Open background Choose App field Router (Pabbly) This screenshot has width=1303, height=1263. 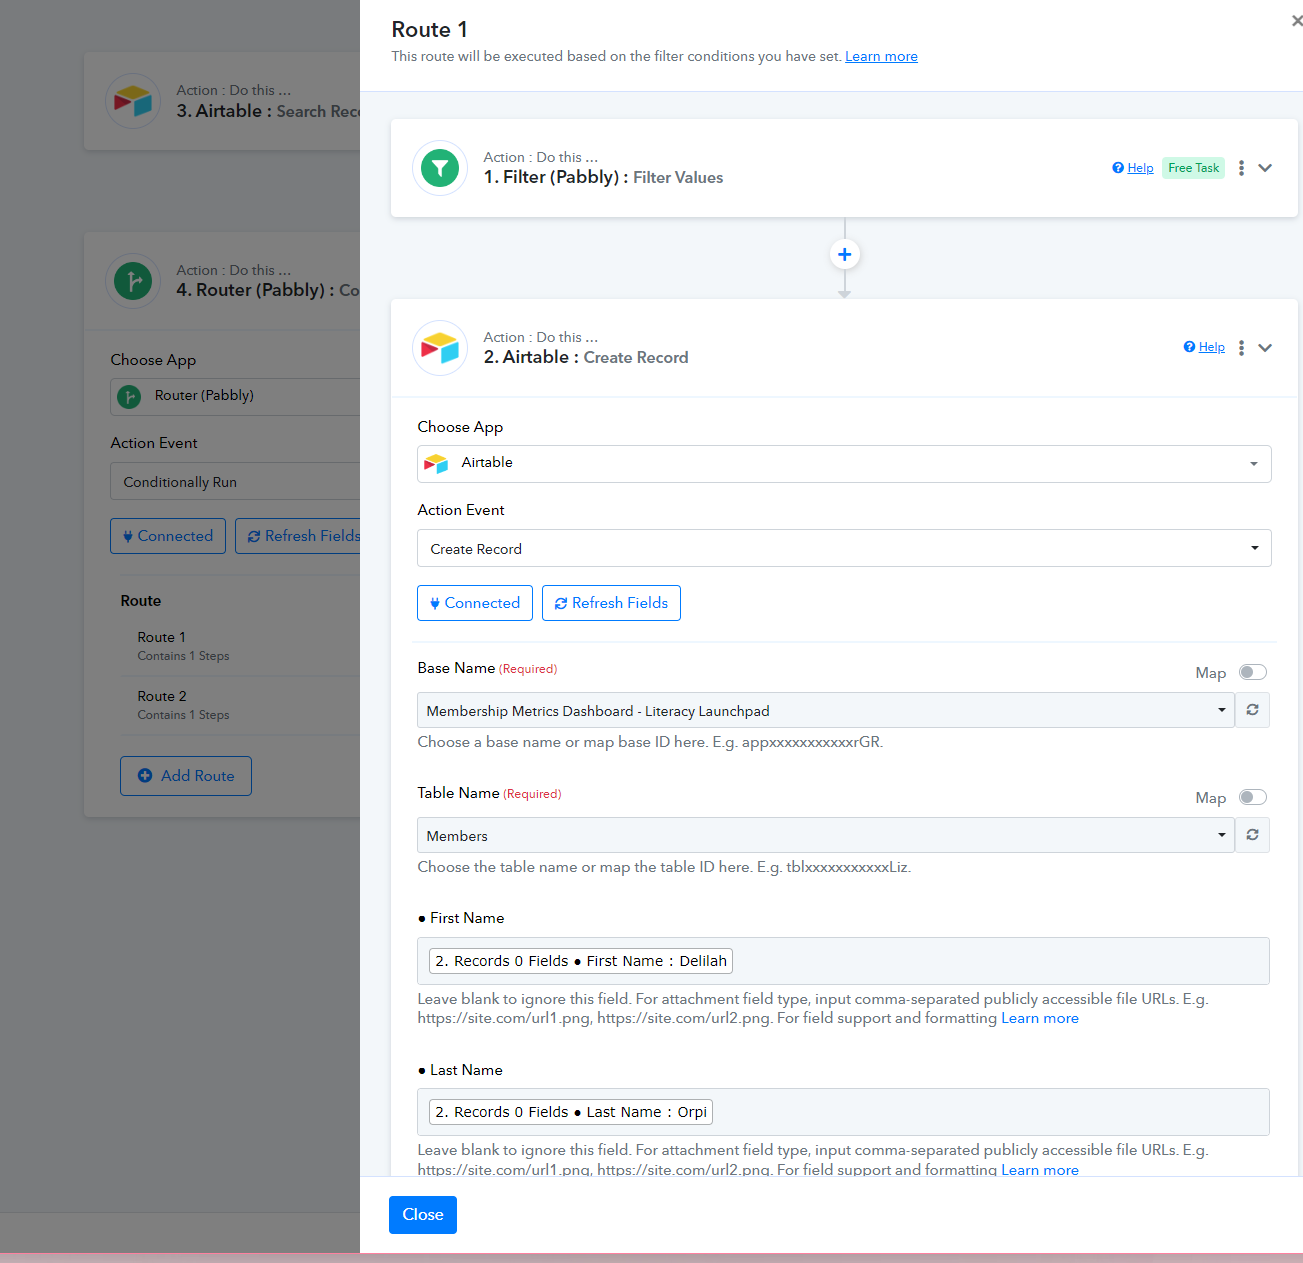235,396
